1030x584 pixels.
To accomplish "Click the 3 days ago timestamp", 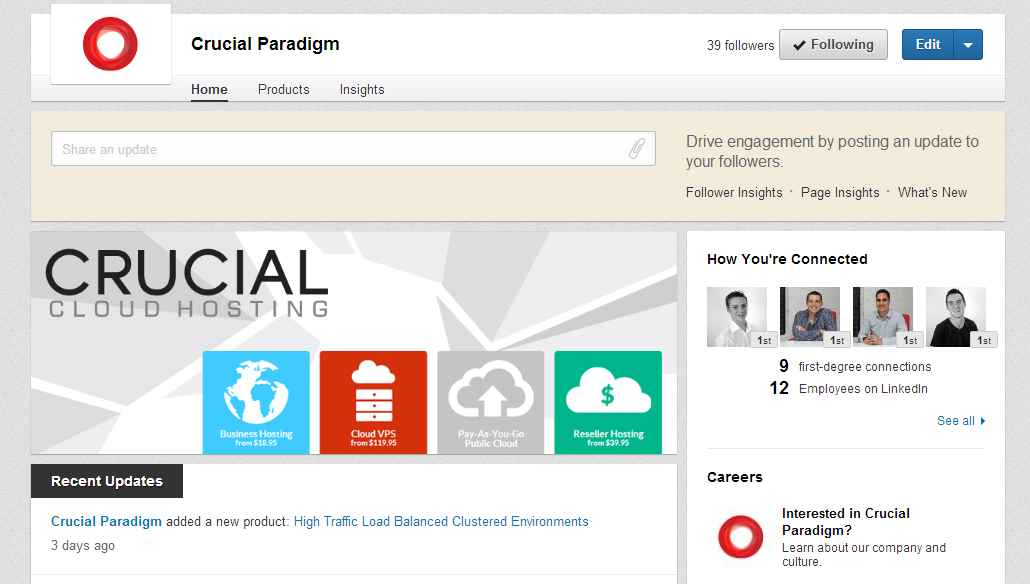I will 83,546.
